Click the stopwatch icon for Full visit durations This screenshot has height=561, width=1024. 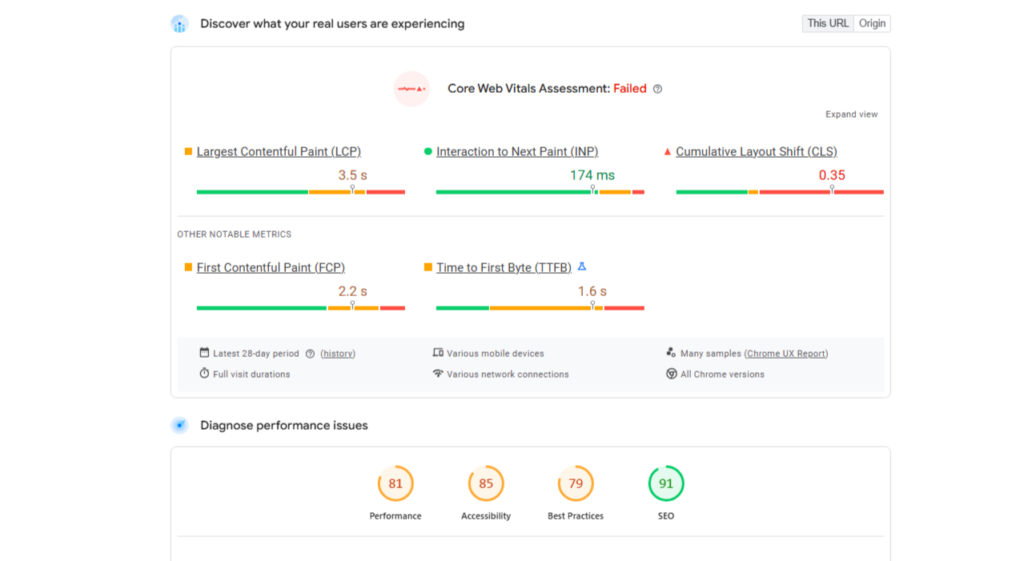coord(204,374)
